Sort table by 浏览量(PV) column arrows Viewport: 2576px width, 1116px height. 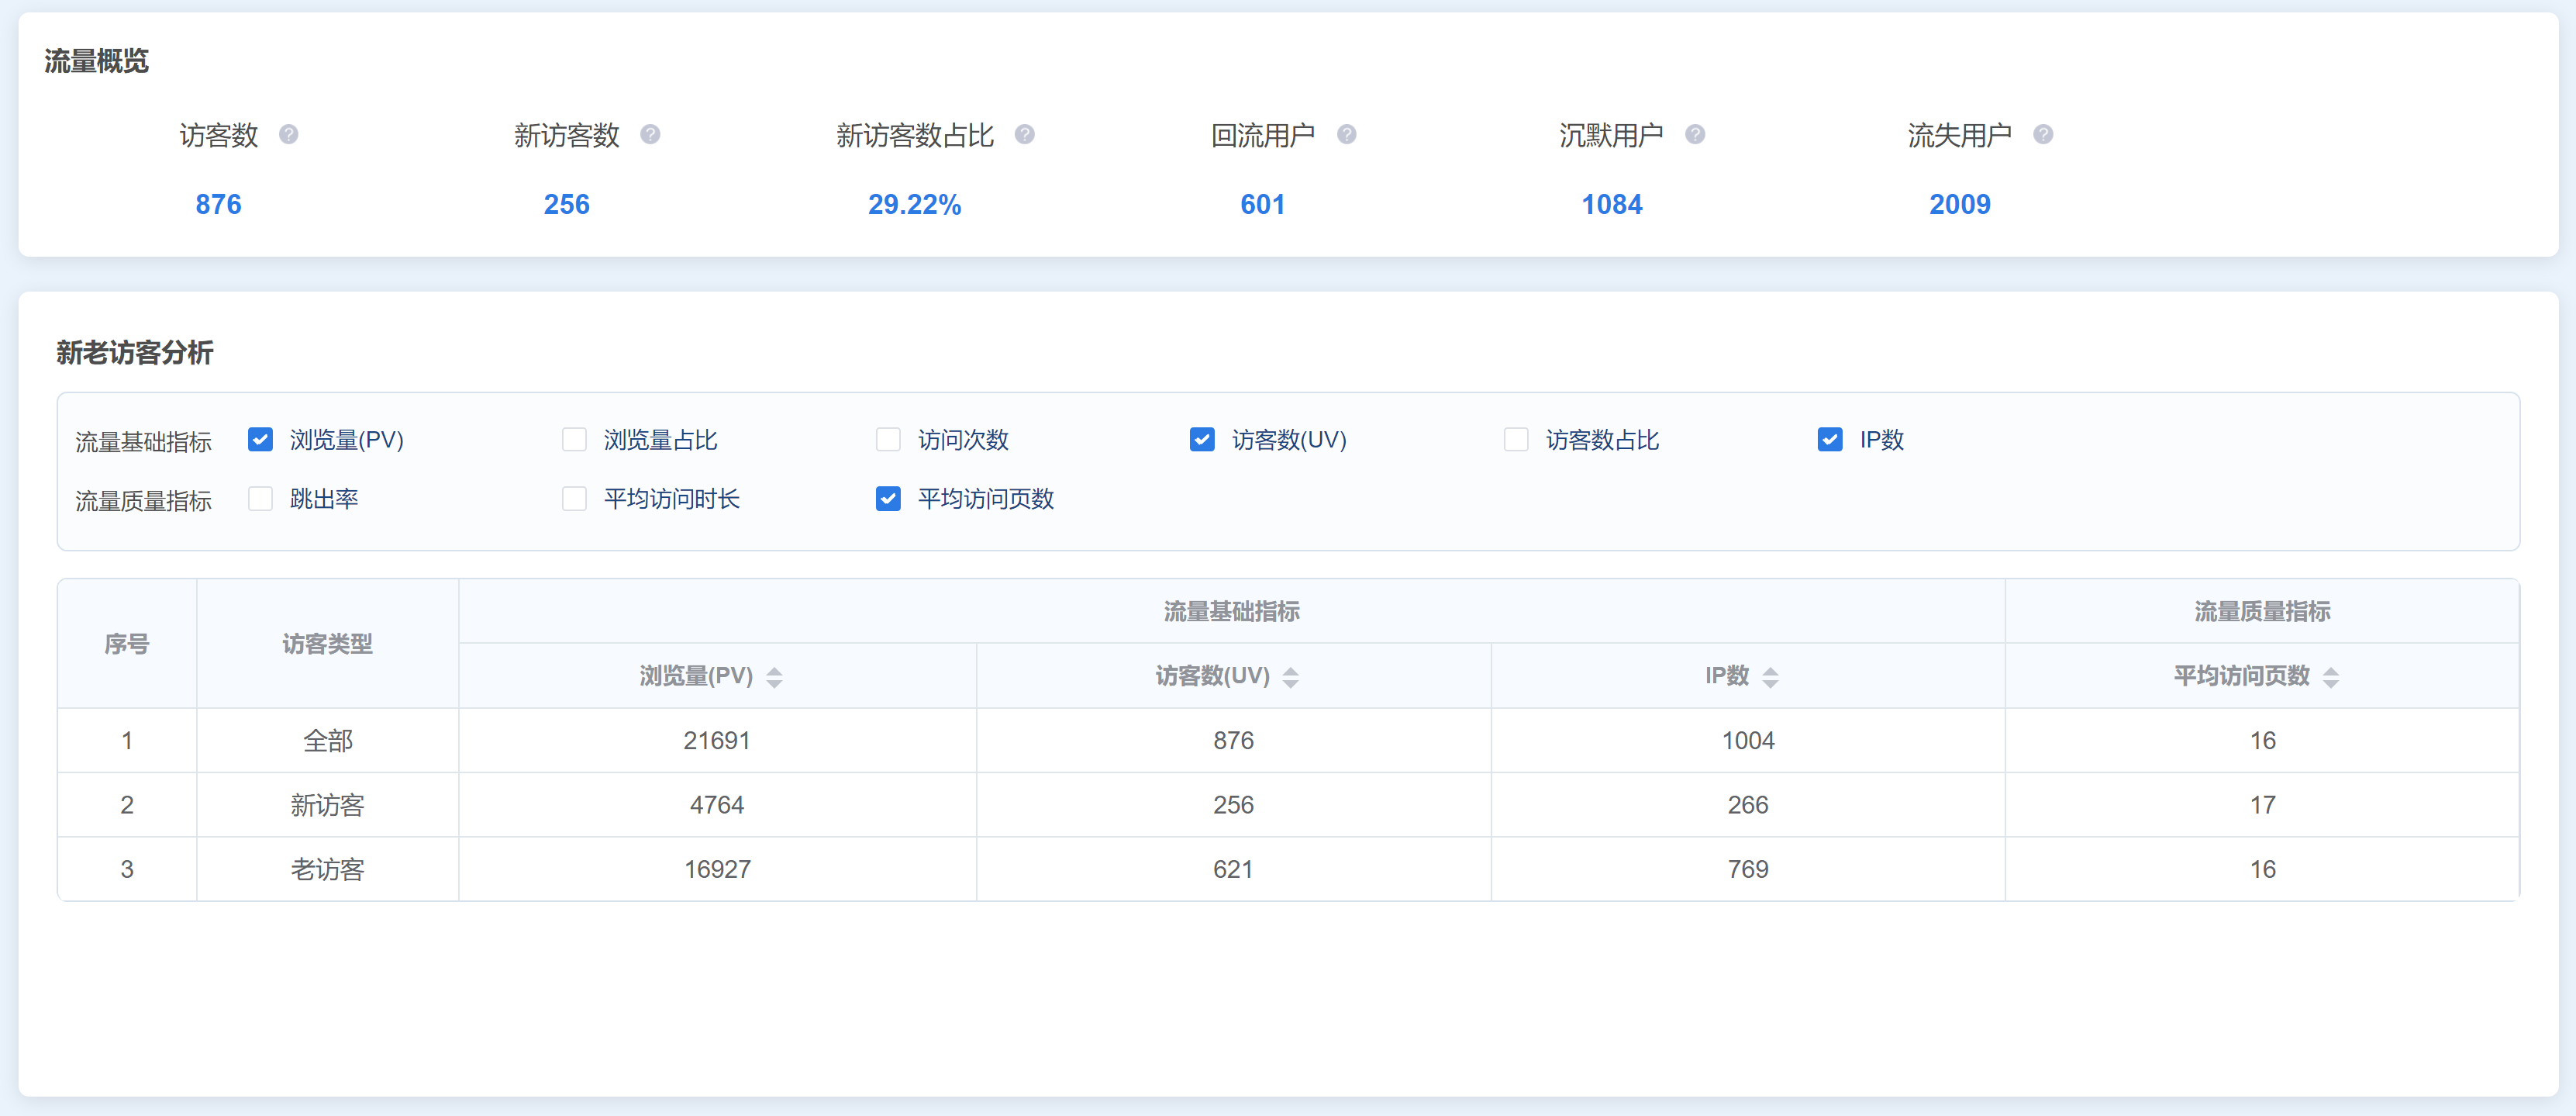coord(774,677)
